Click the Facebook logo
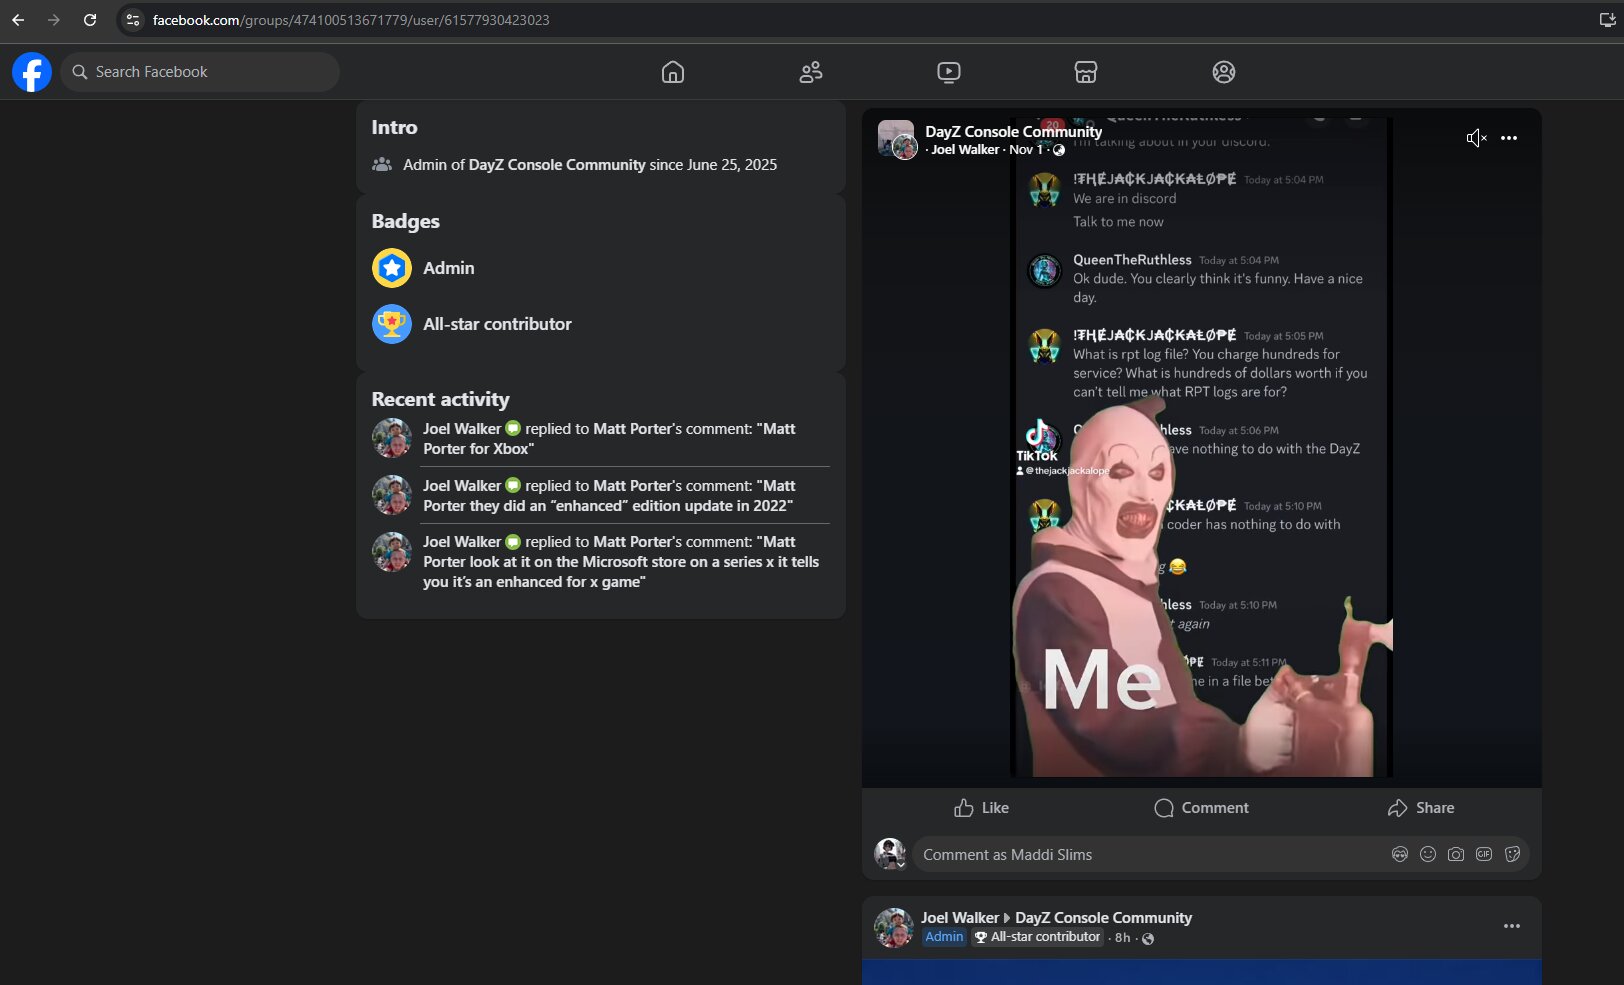This screenshot has height=985, width=1624. [32, 72]
